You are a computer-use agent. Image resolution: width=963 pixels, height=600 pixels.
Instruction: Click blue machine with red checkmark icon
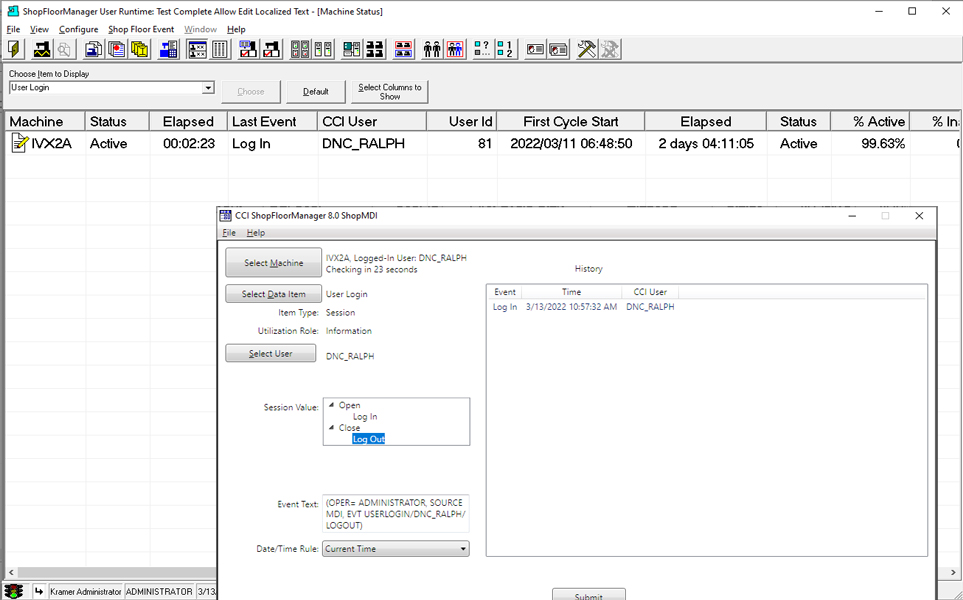(248, 49)
